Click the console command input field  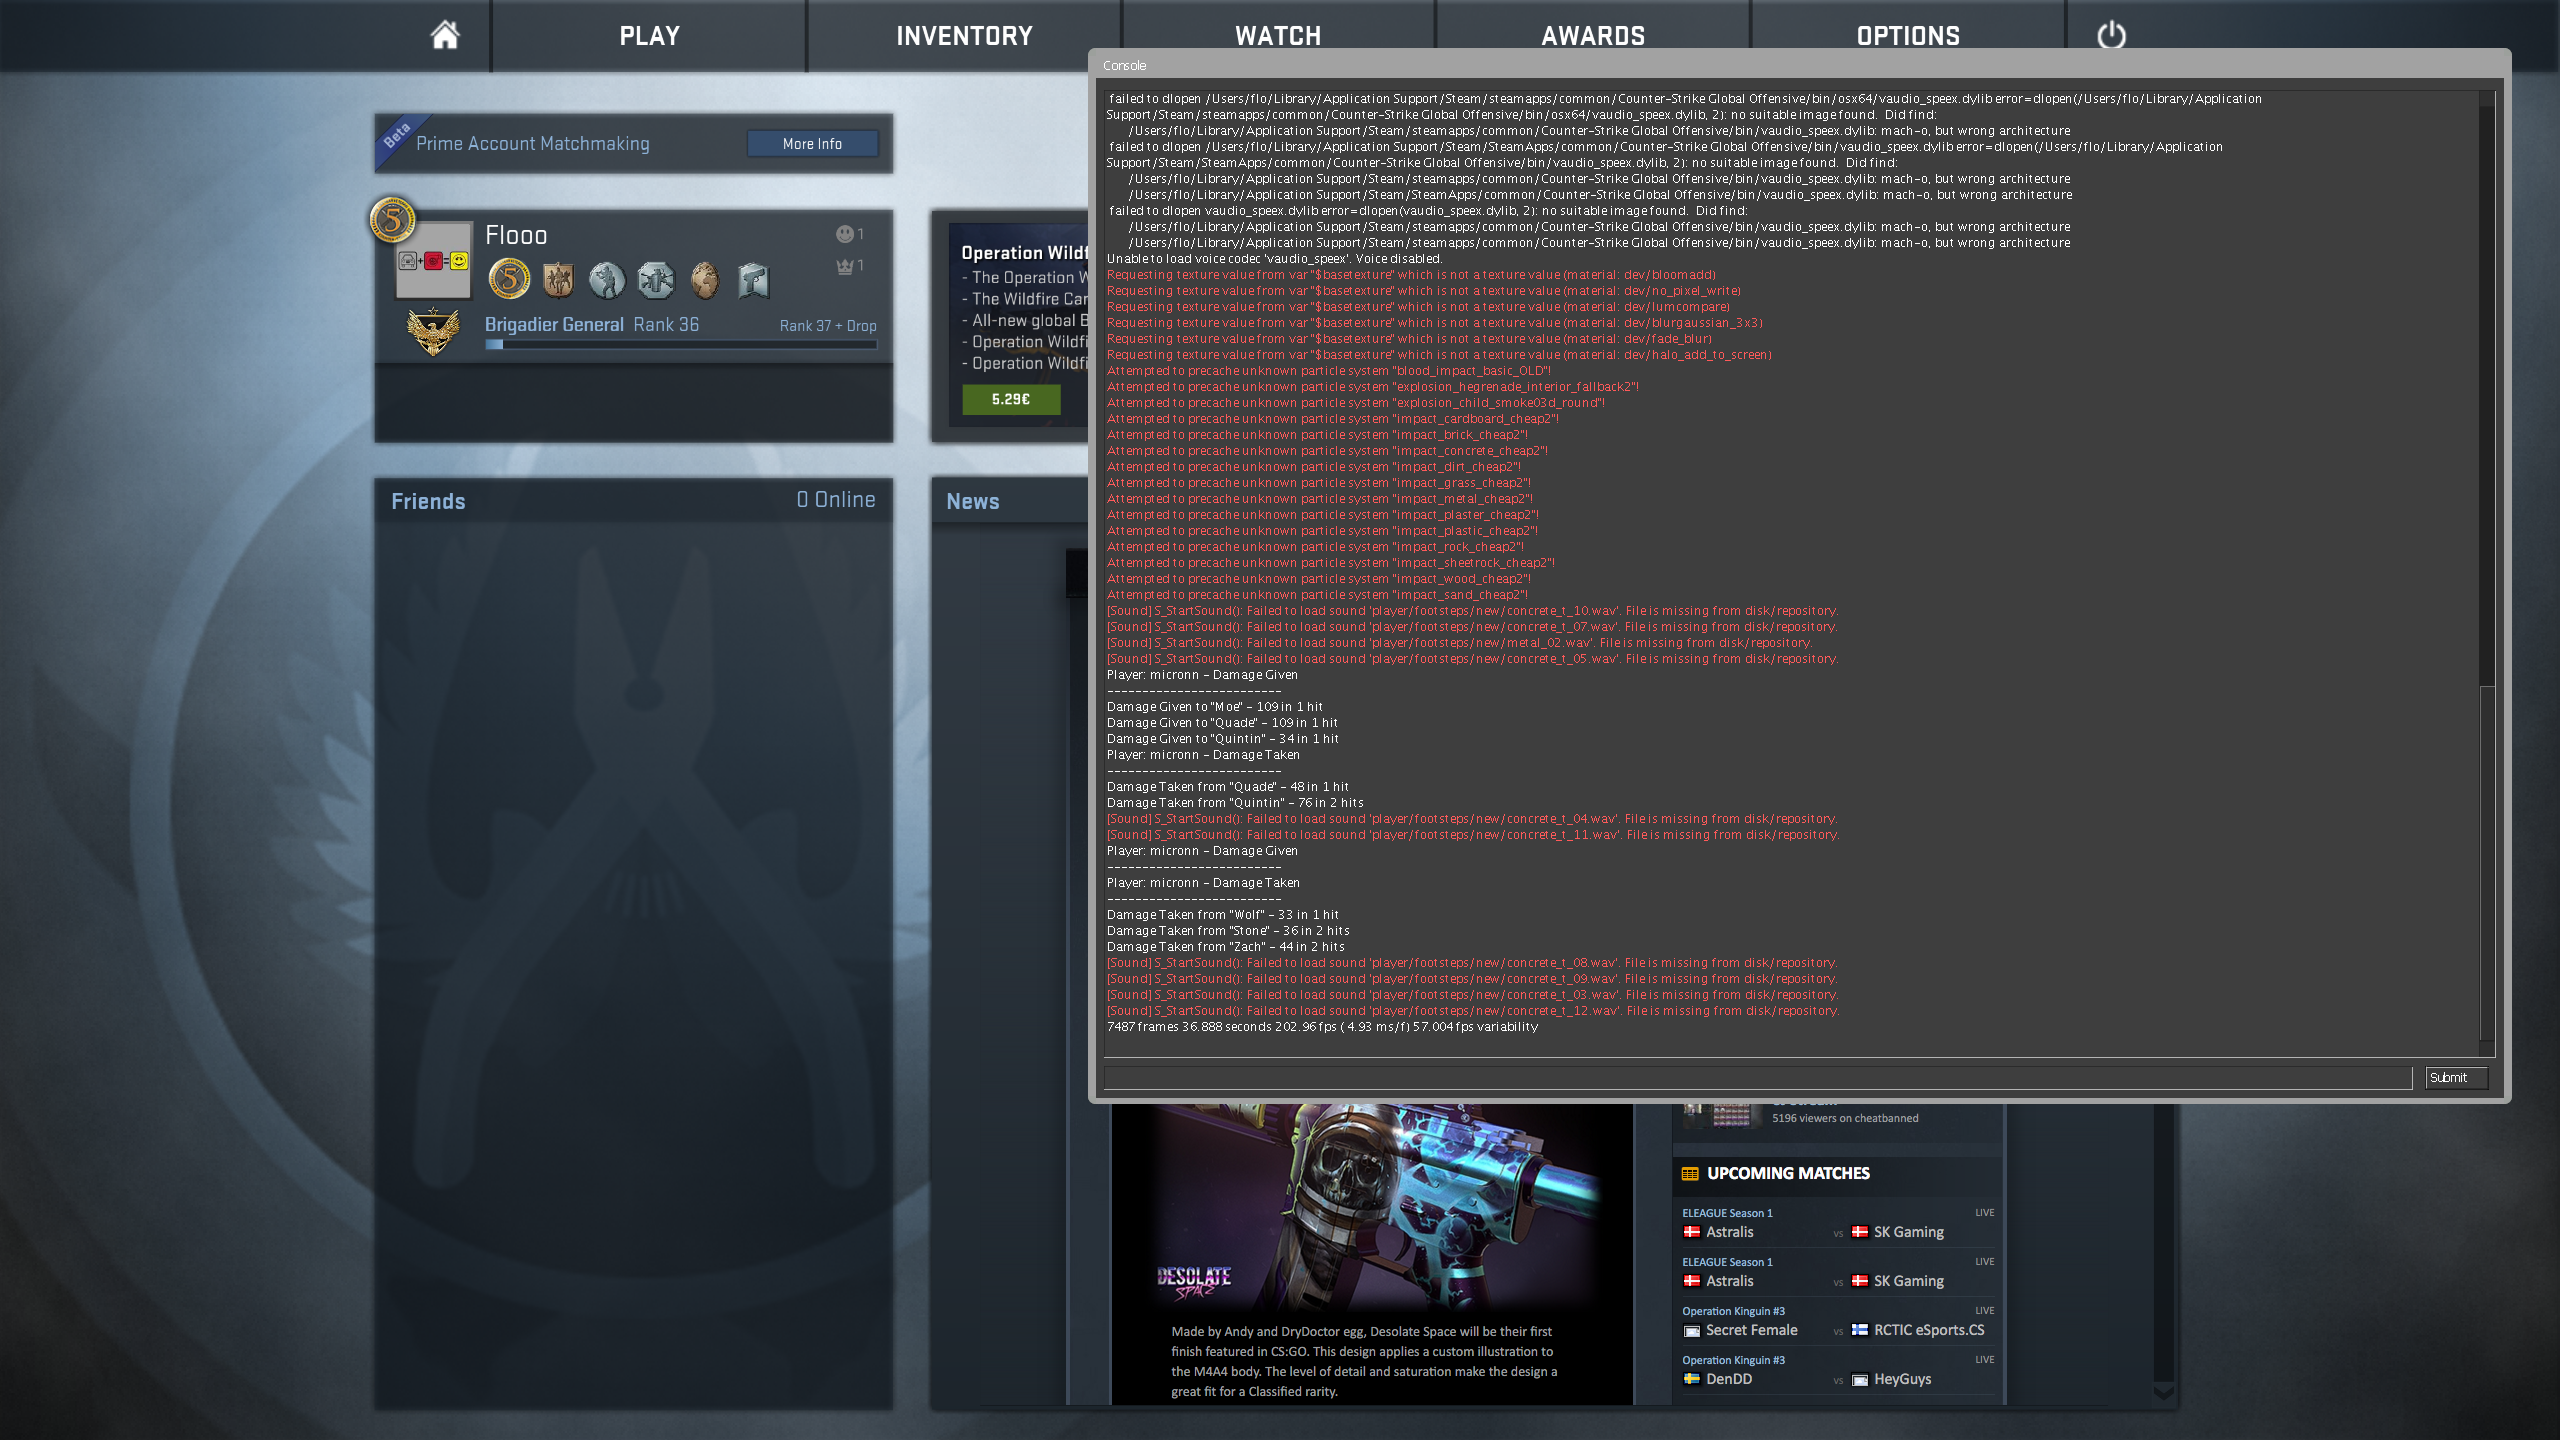(1757, 1077)
